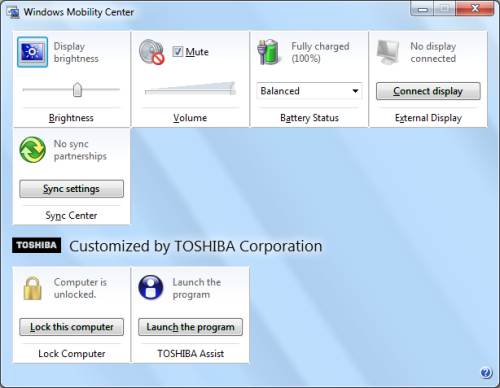Click the muted speaker icon
The width and height of the screenshot is (500, 388).
[x=152, y=52]
